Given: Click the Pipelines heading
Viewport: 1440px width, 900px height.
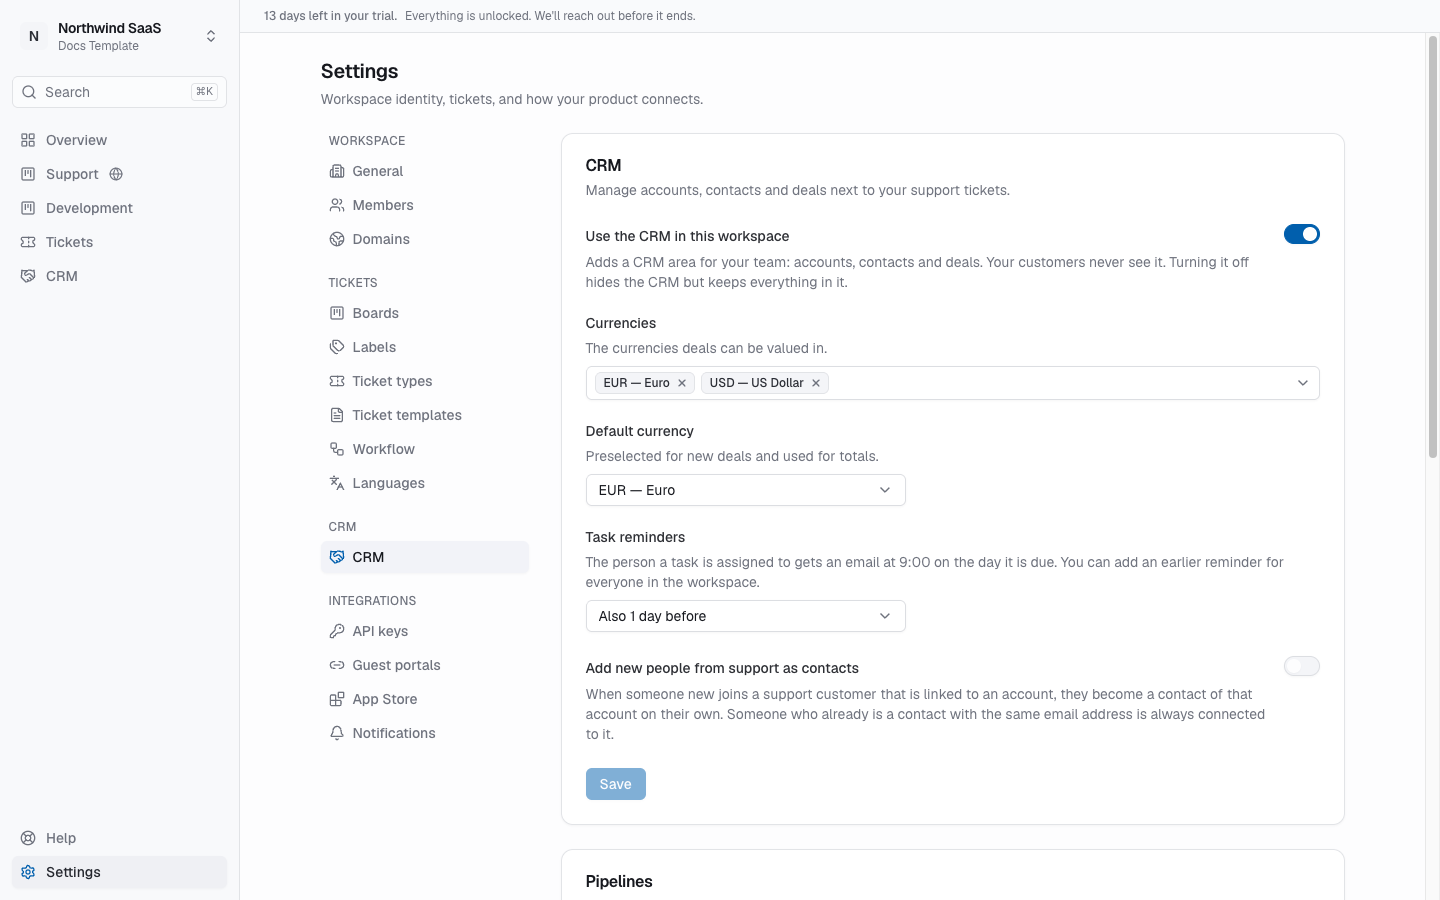Looking at the screenshot, I should coord(619,881).
